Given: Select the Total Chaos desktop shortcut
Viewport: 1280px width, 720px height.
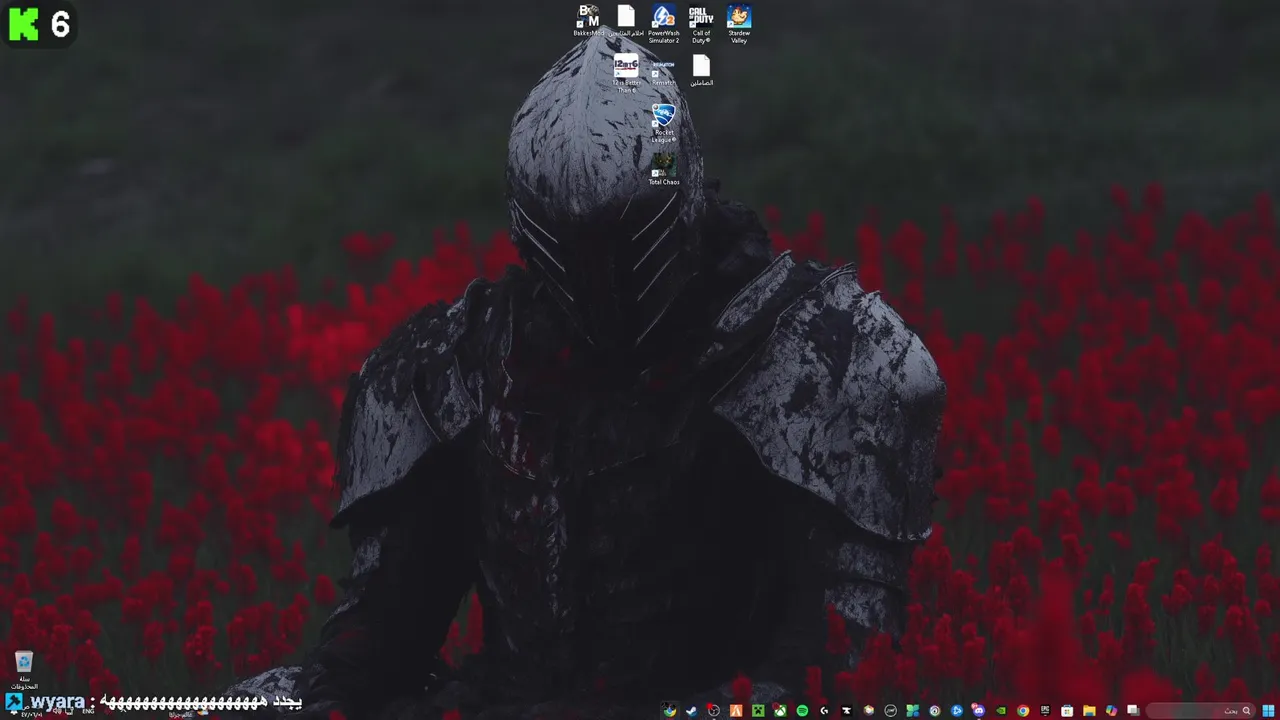Looking at the screenshot, I should tap(664, 167).
